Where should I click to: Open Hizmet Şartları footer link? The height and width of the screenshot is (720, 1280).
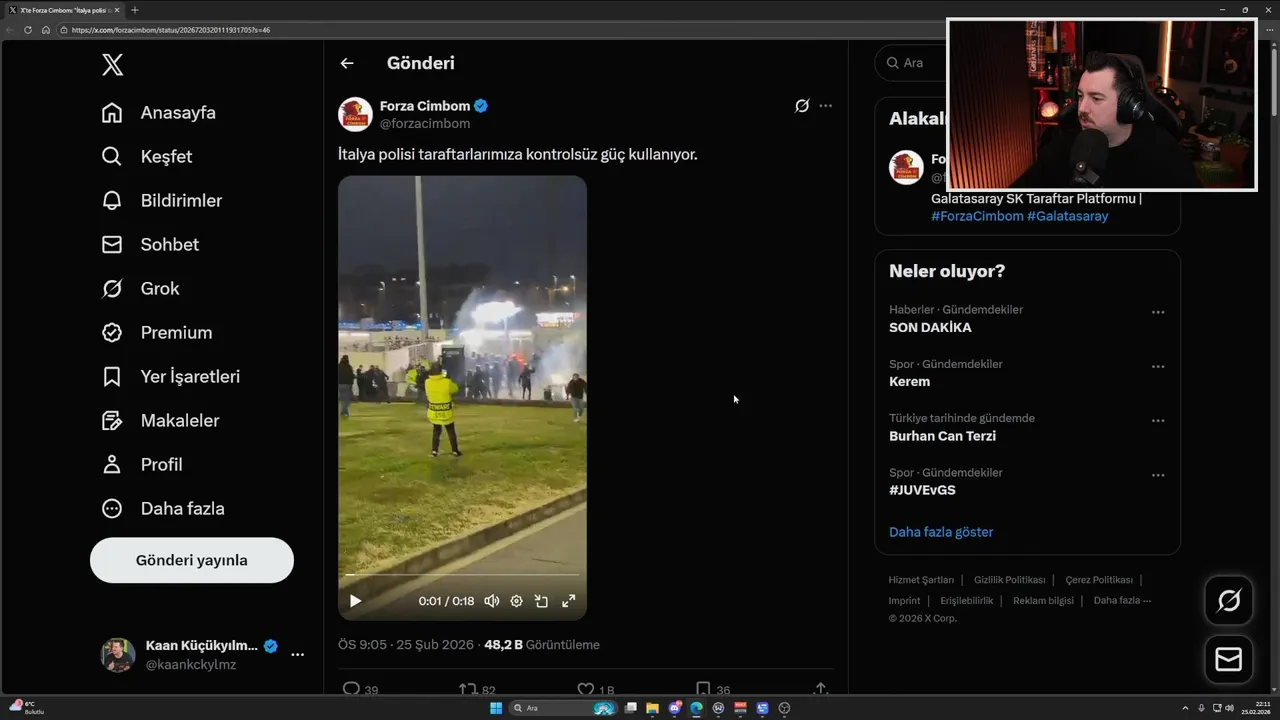tap(921, 580)
